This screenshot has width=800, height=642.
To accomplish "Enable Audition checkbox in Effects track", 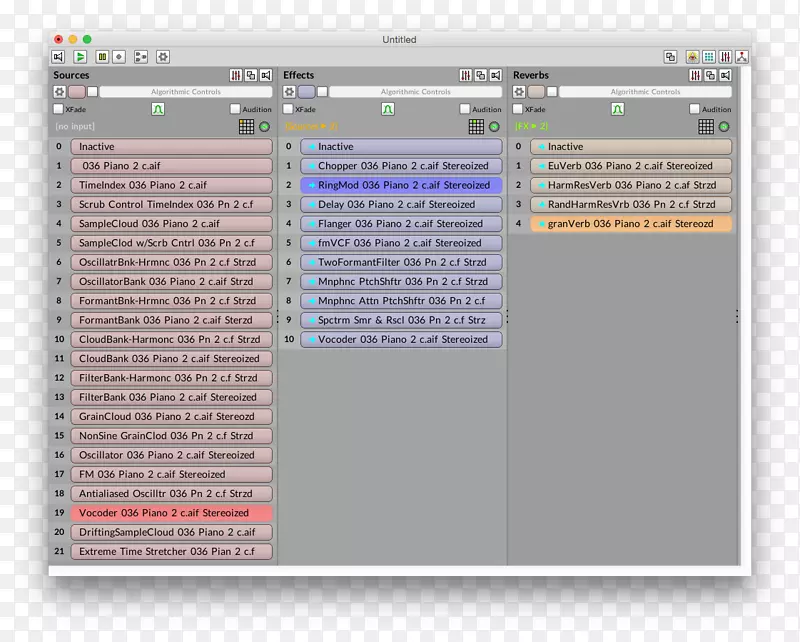I will (x=465, y=109).
